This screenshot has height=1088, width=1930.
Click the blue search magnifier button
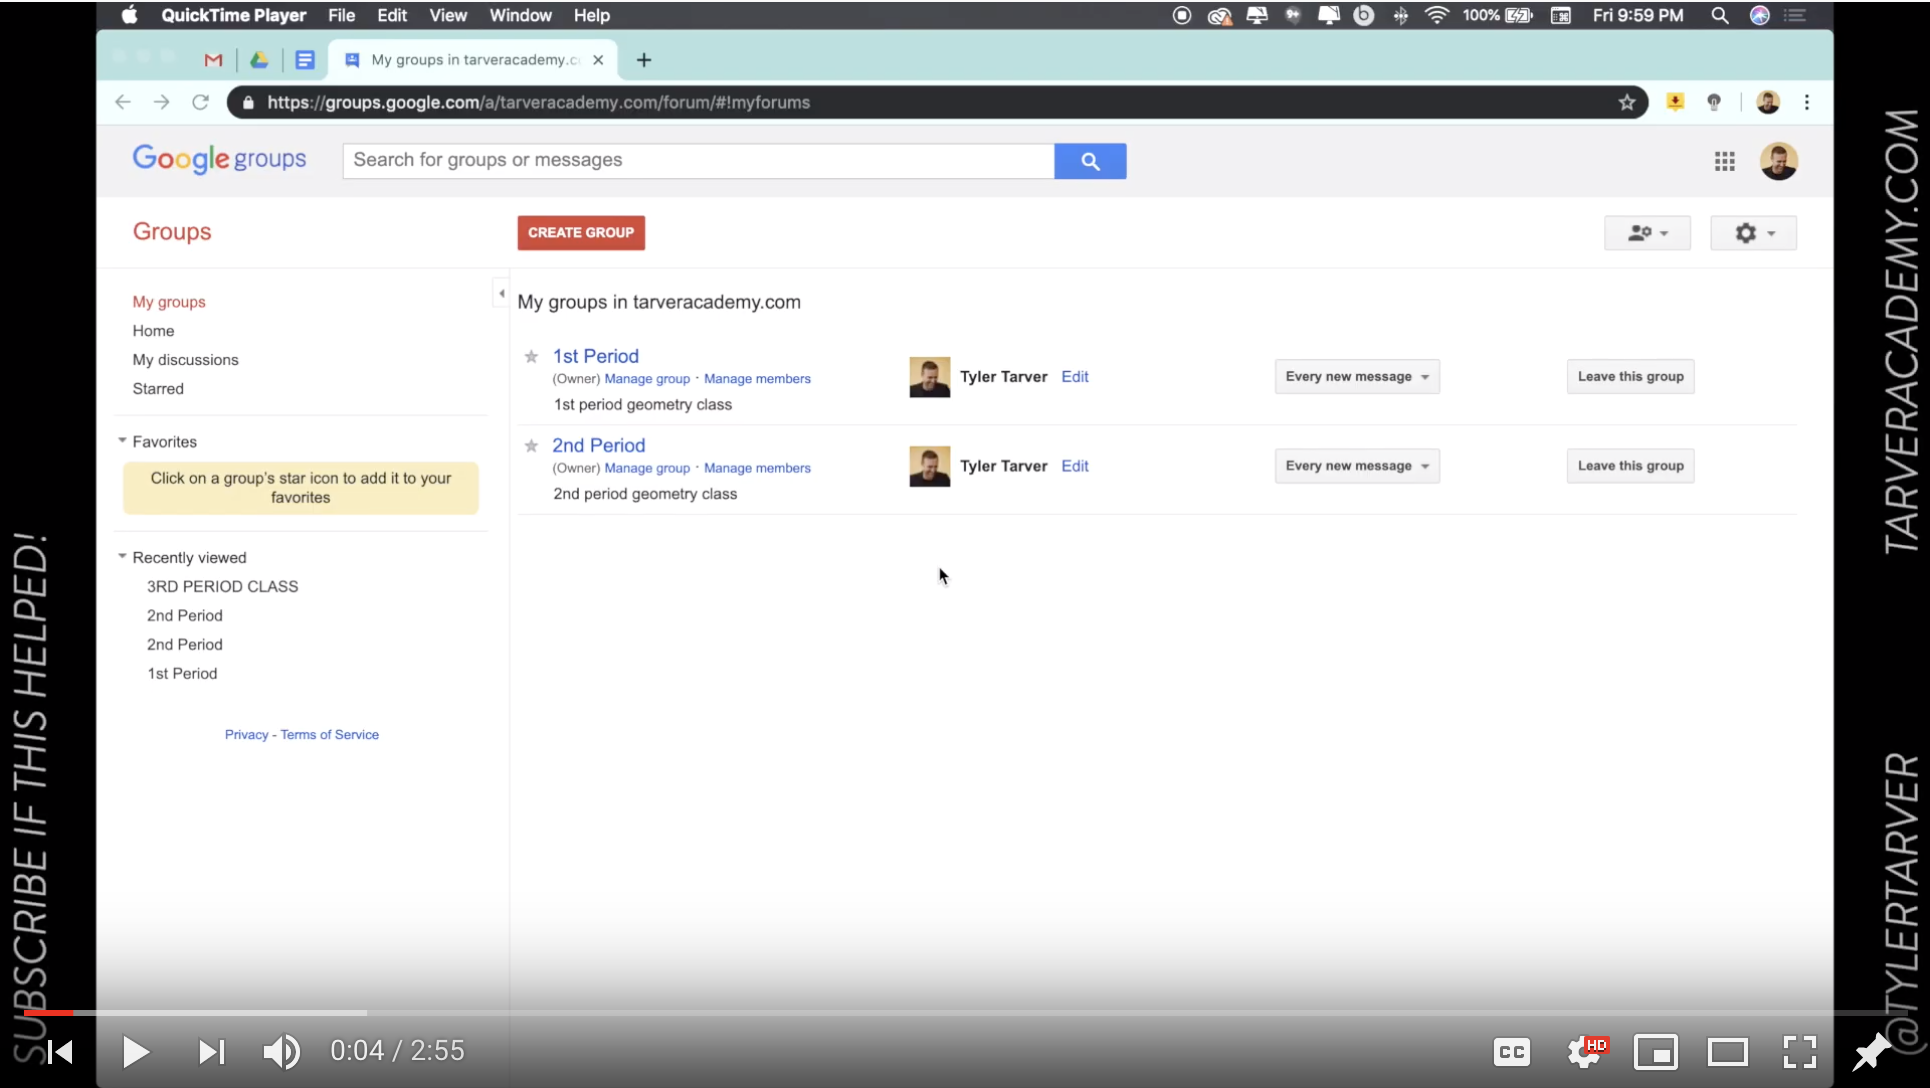[1089, 161]
